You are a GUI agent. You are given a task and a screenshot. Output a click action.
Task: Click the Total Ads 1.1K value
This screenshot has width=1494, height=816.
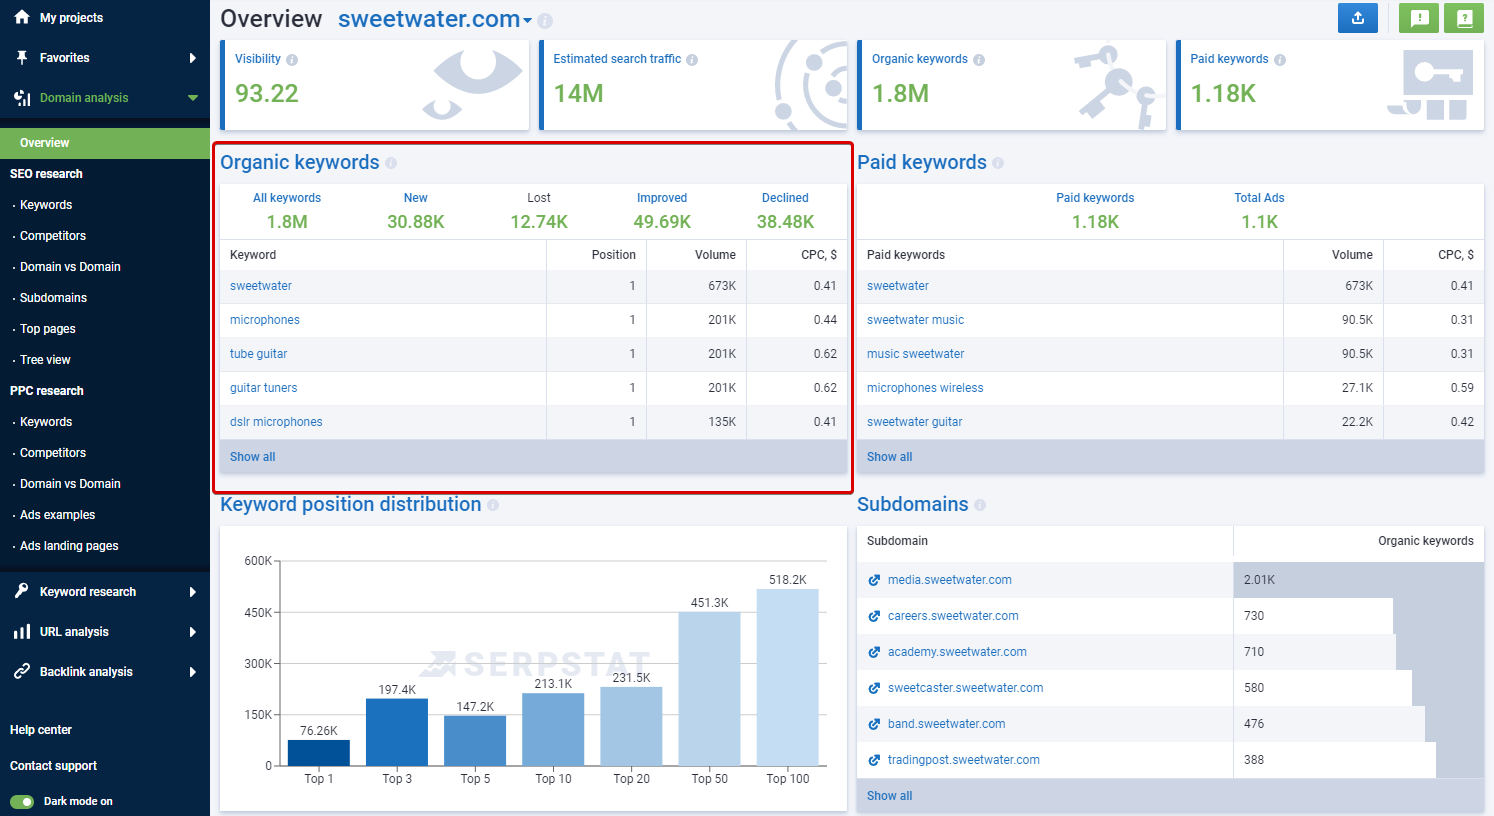pos(1259,222)
